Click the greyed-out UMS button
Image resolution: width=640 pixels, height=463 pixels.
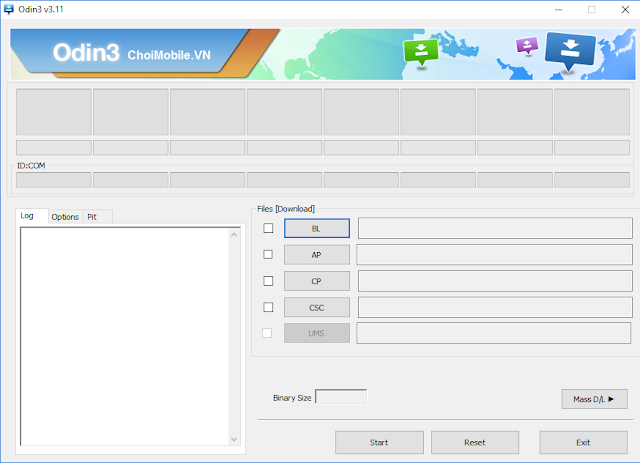[317, 333]
